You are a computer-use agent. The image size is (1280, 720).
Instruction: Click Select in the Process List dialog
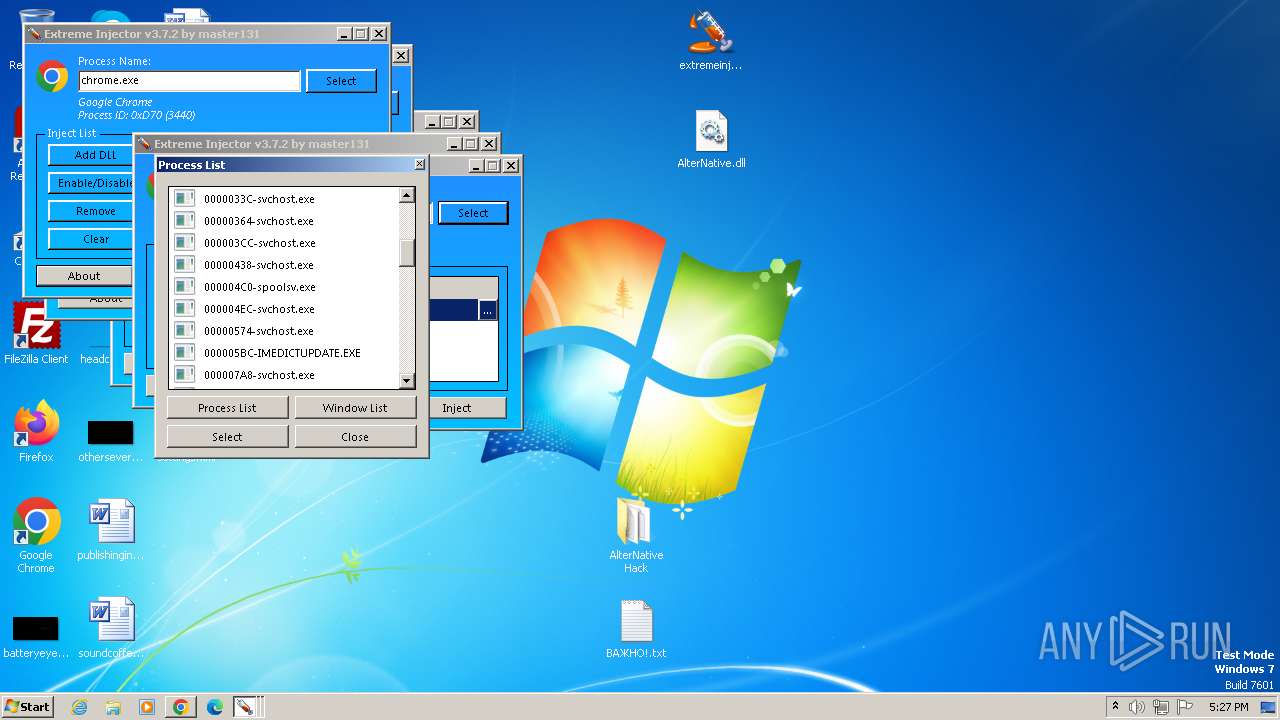coord(227,437)
